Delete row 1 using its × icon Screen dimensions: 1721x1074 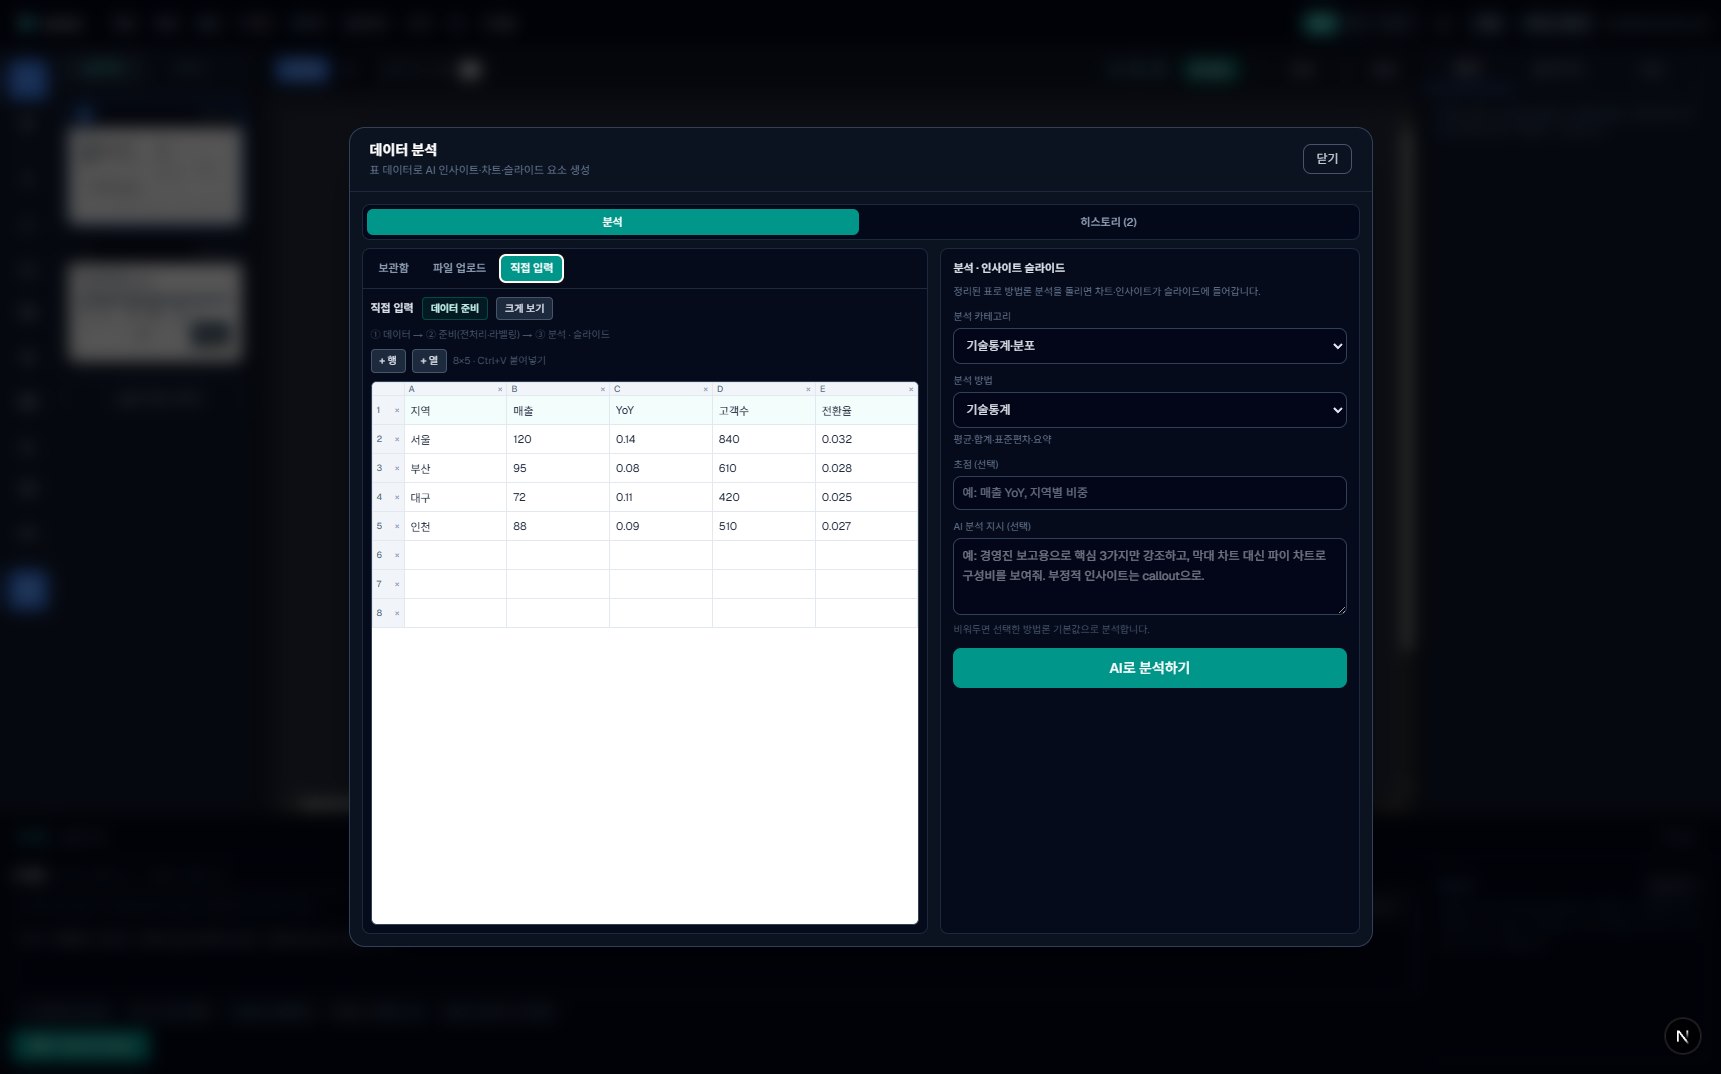(397, 411)
